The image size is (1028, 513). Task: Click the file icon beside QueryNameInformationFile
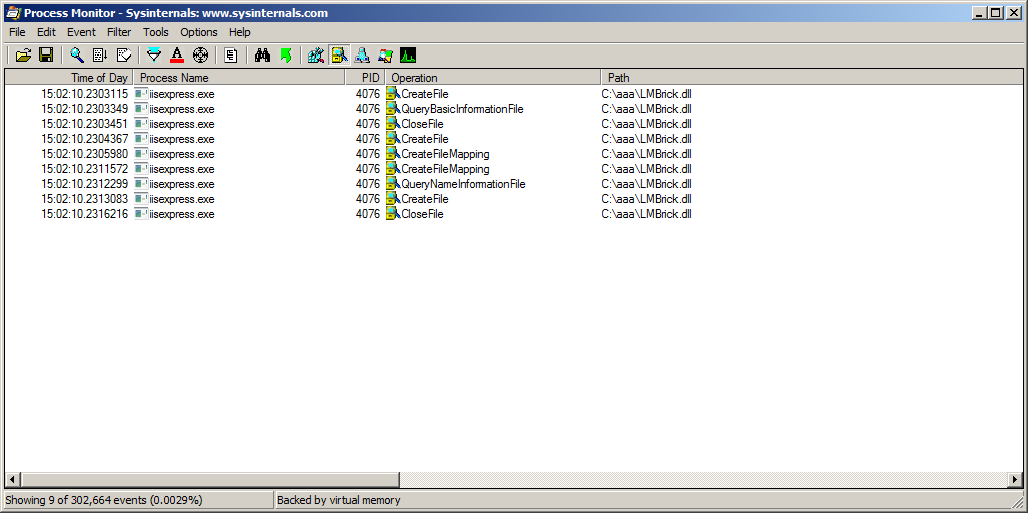click(393, 184)
